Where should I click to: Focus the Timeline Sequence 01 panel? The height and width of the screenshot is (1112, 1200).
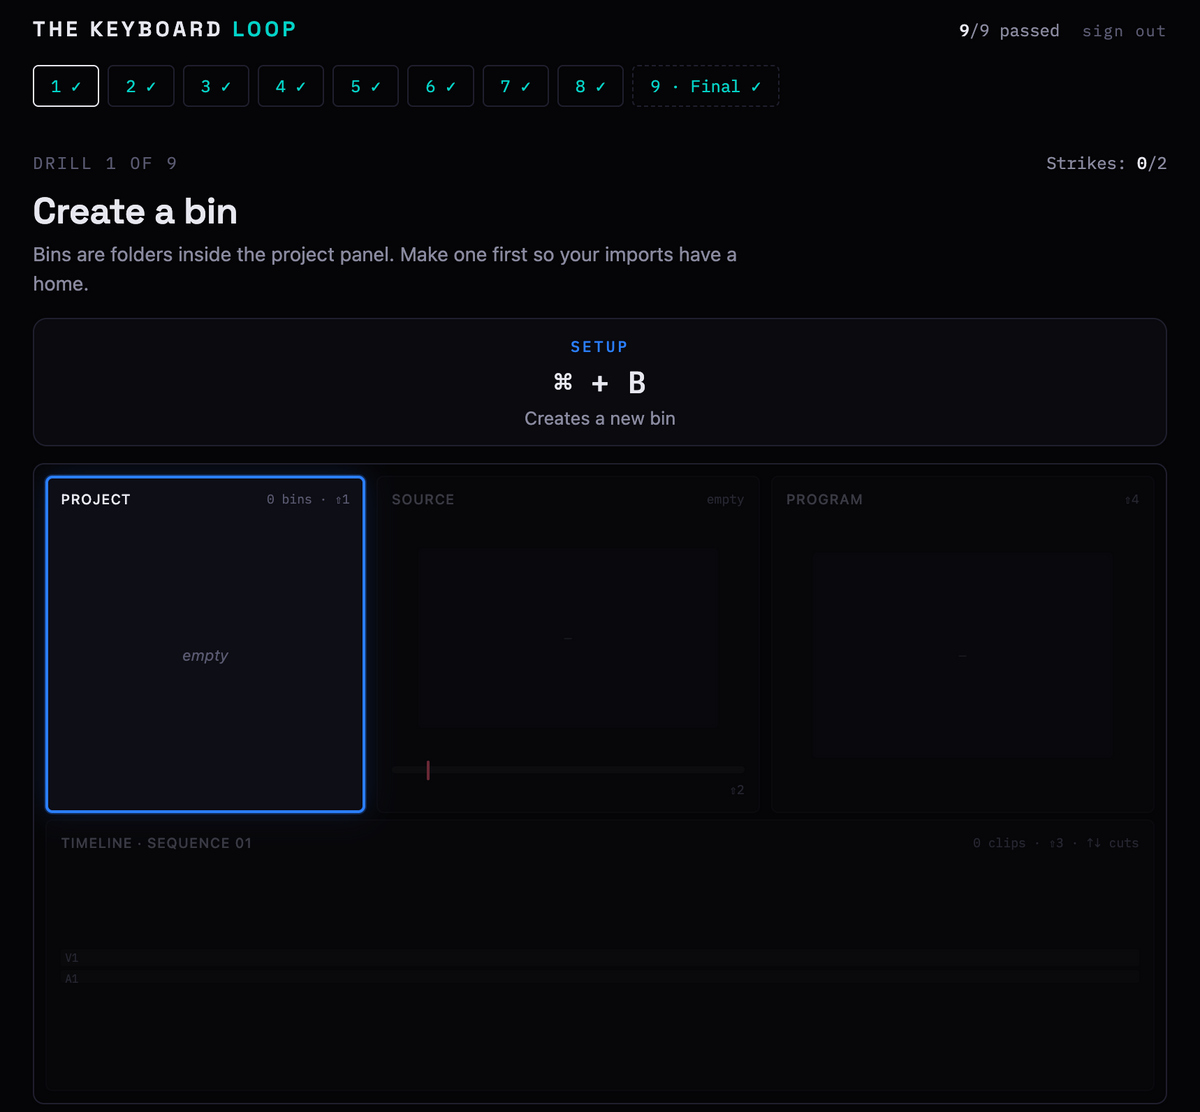pos(600,955)
